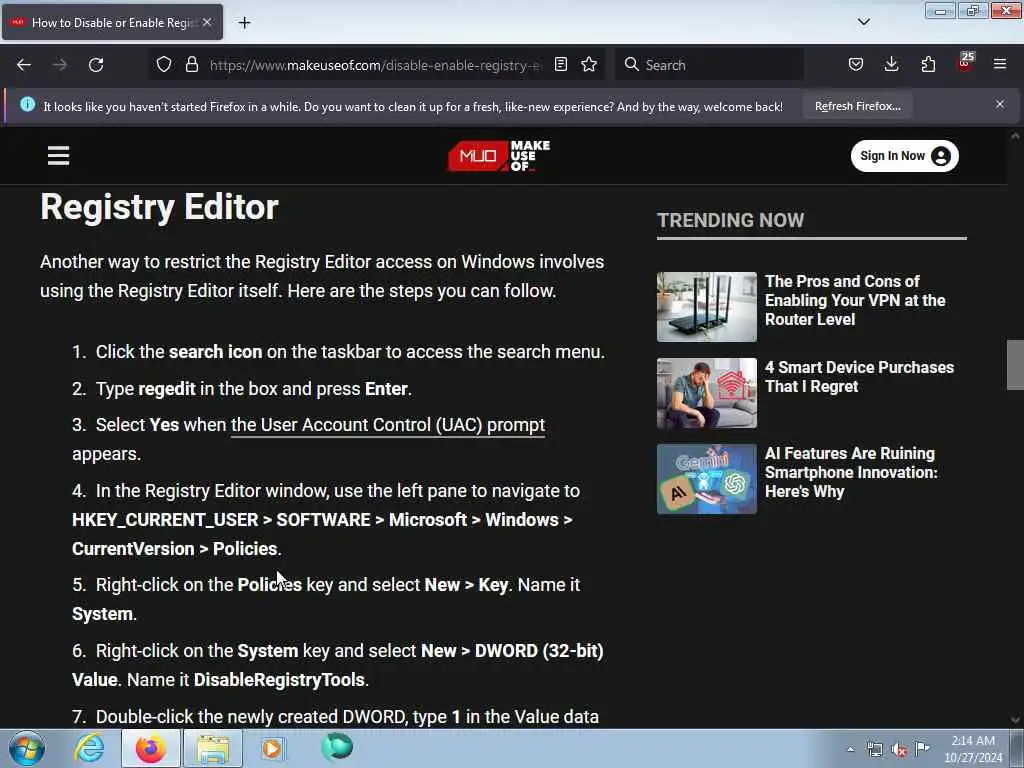
Task: Show hidden tray icons arrow
Action: click(850, 749)
